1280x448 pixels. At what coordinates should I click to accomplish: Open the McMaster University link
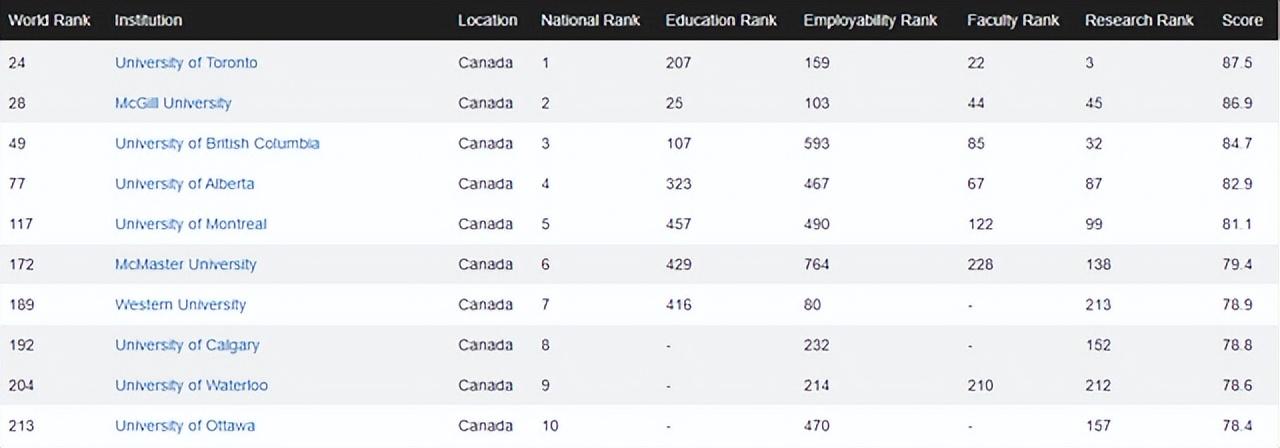(185, 264)
